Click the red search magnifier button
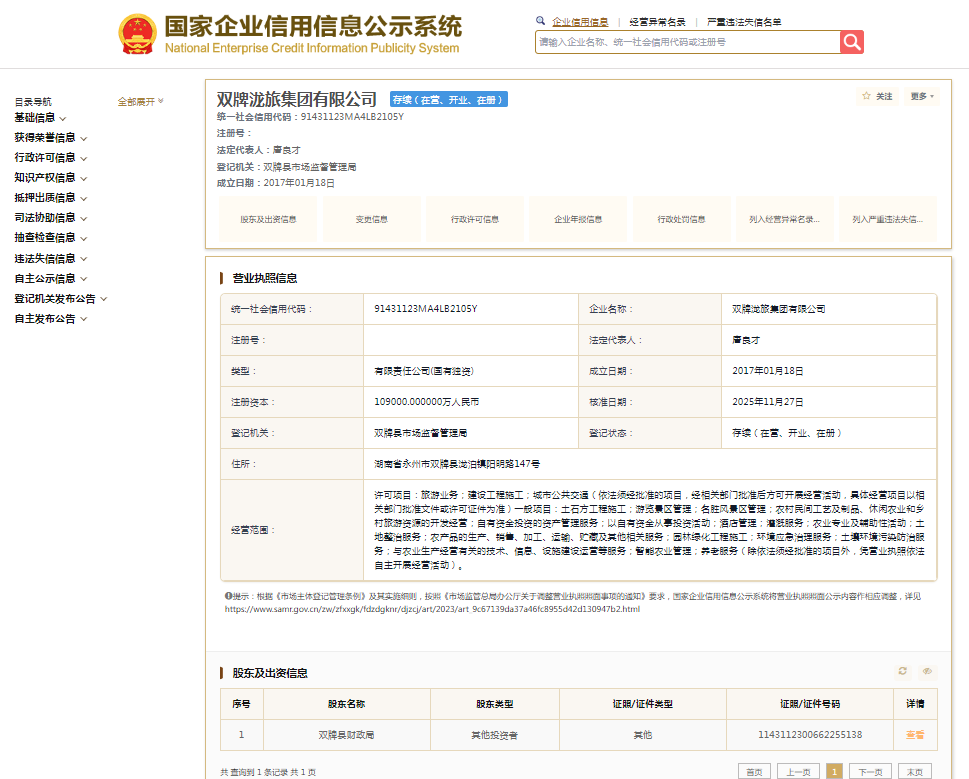969x779 pixels. tap(852, 42)
